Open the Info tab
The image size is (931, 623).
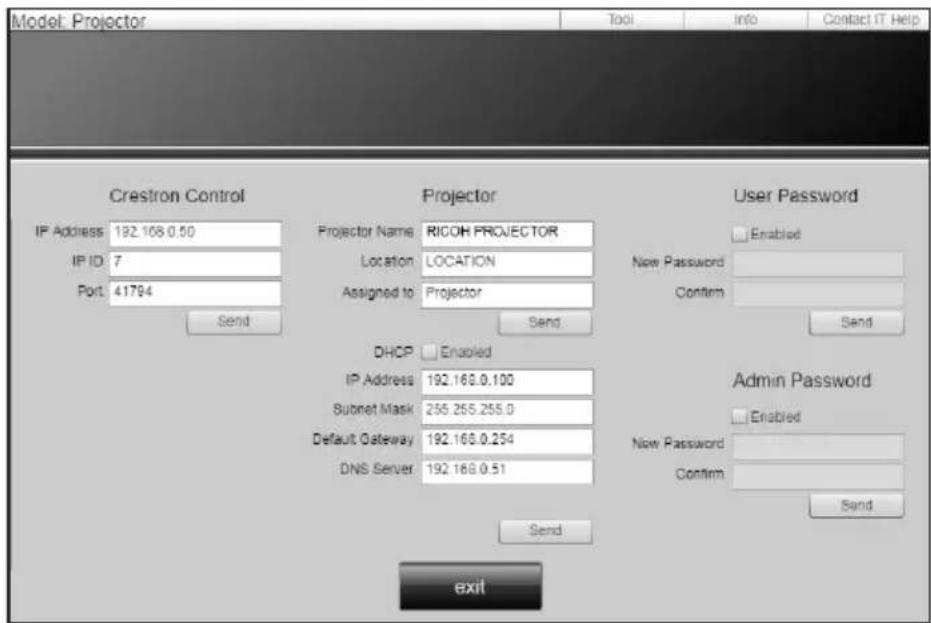click(745, 20)
